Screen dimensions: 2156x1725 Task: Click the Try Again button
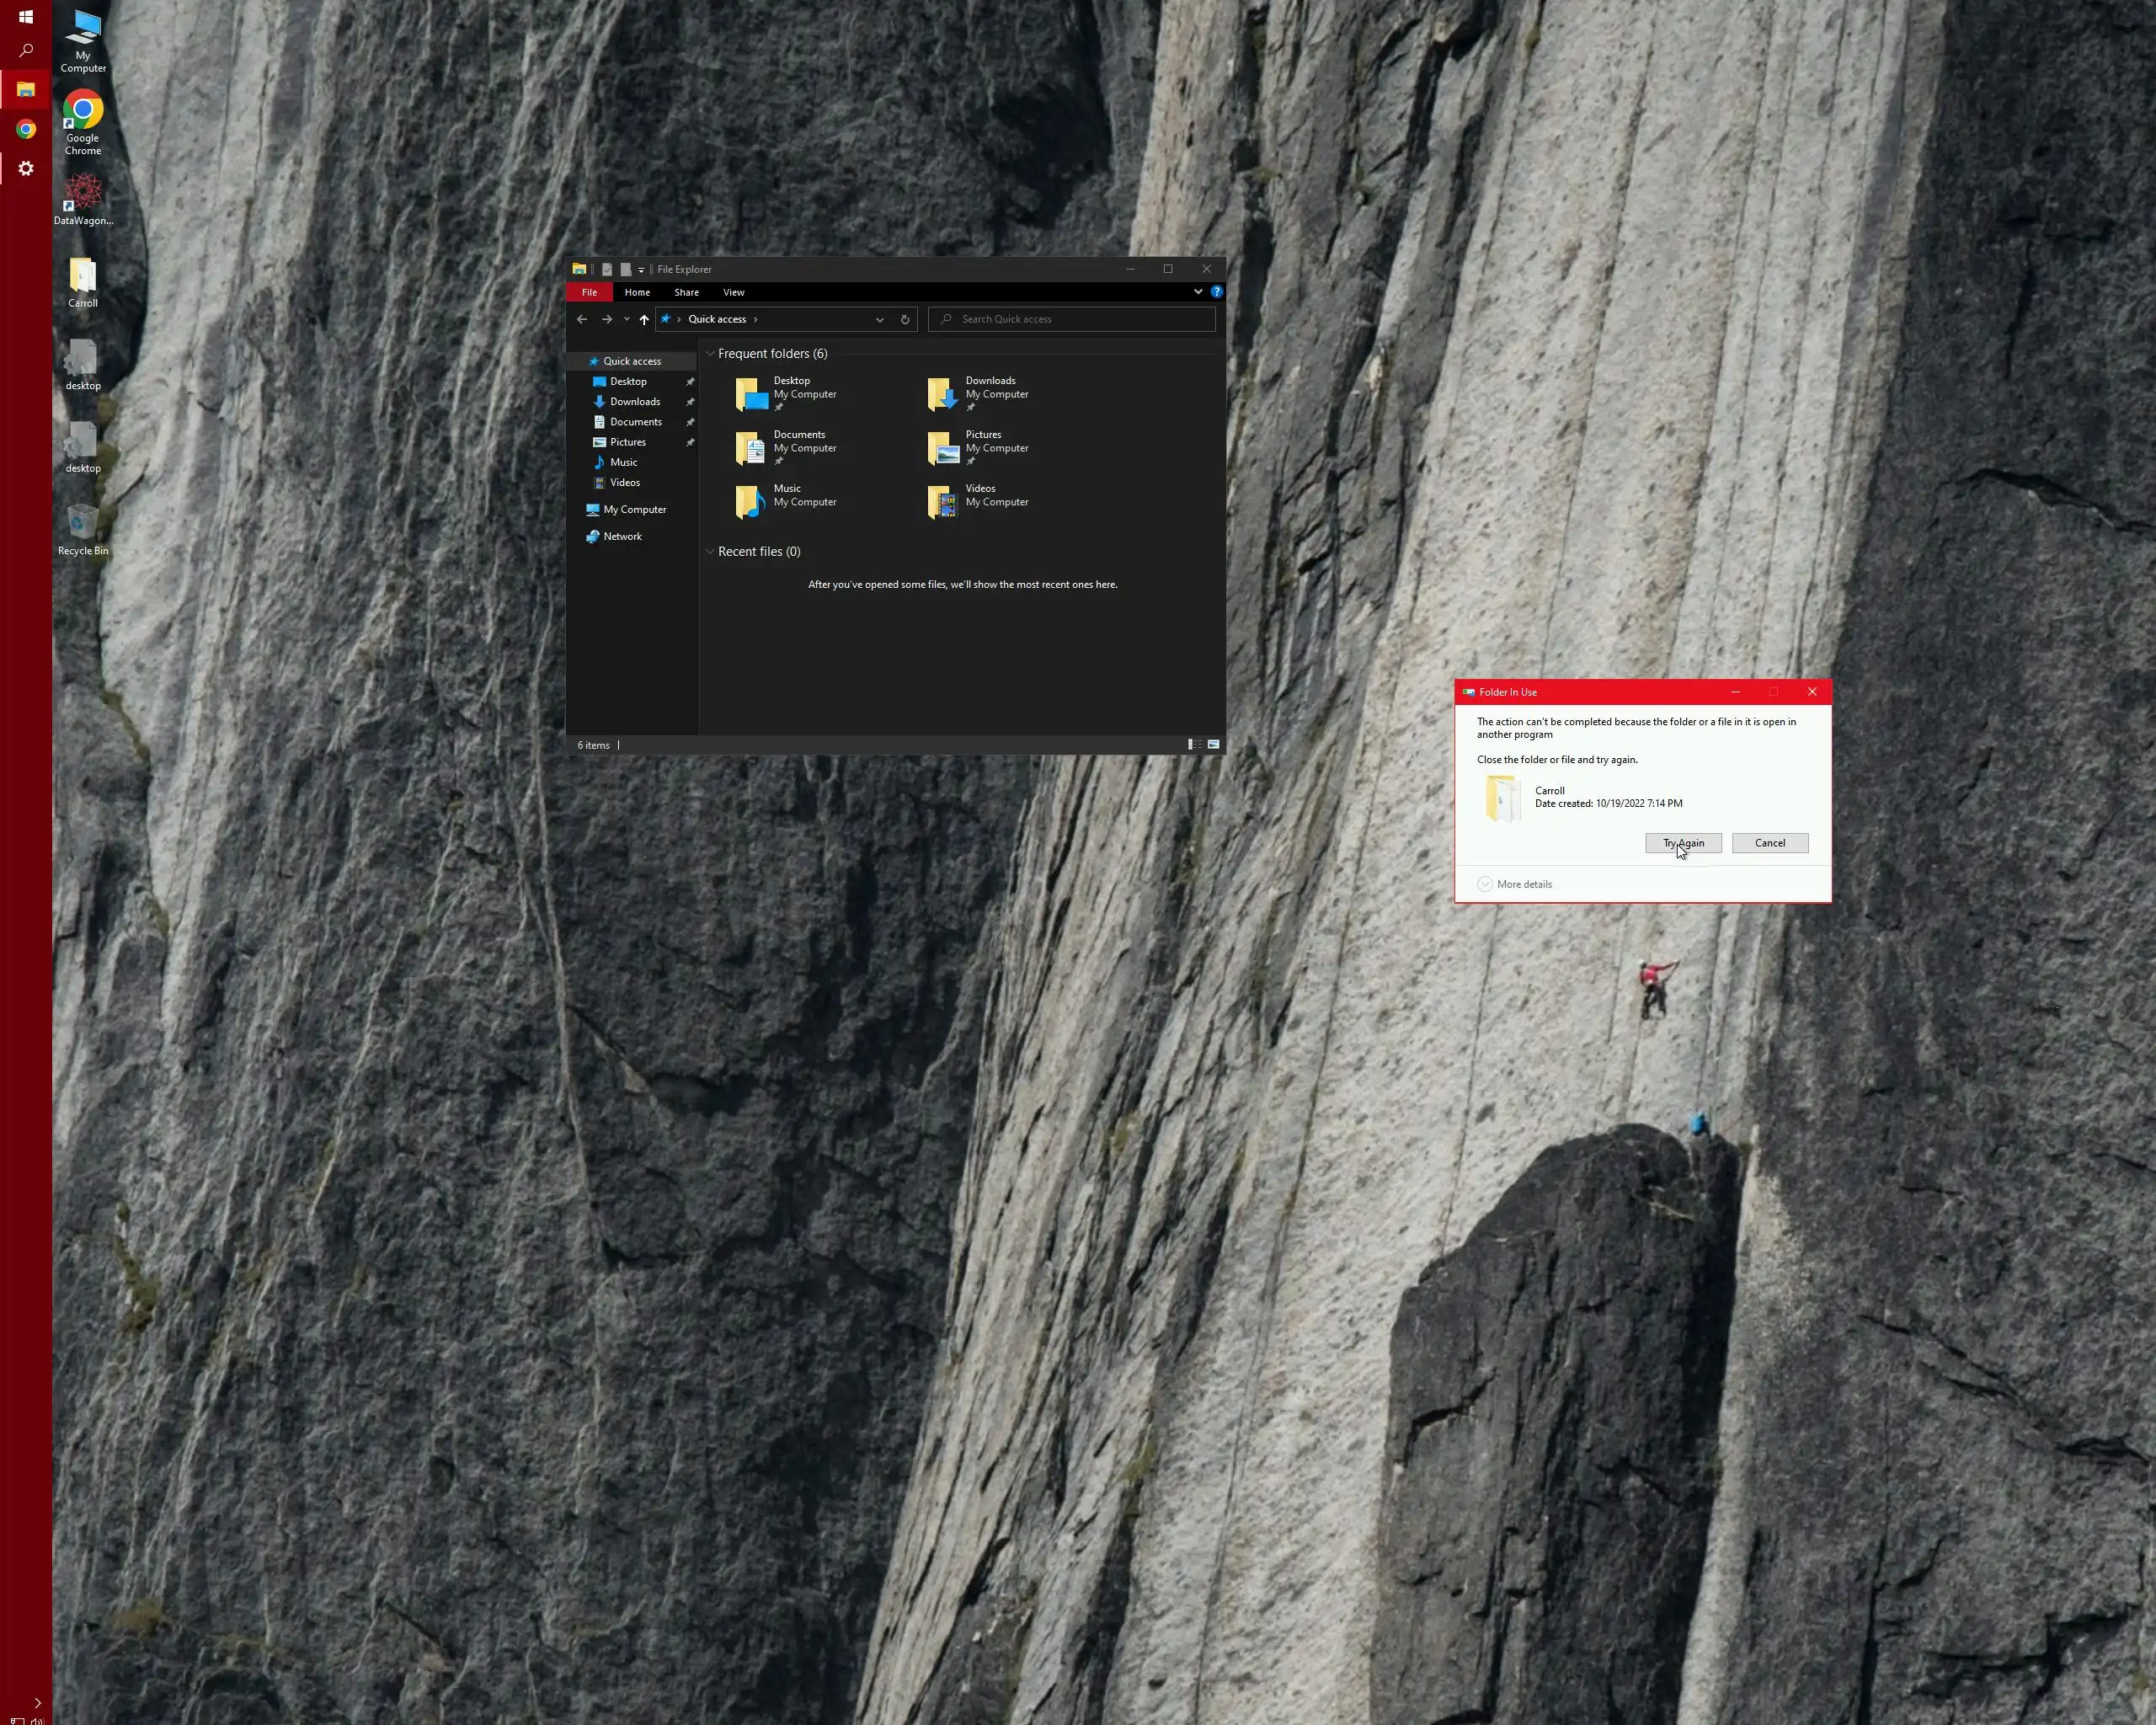point(1683,843)
